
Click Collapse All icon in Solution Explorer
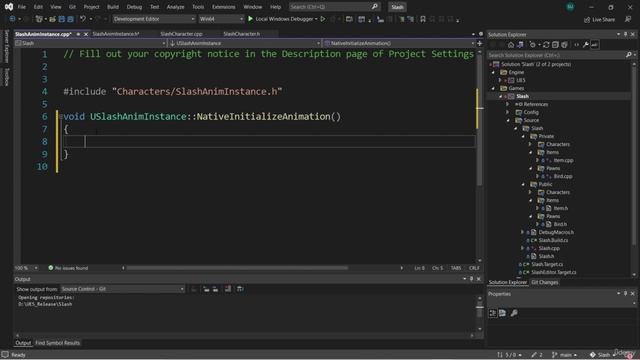(555, 45)
